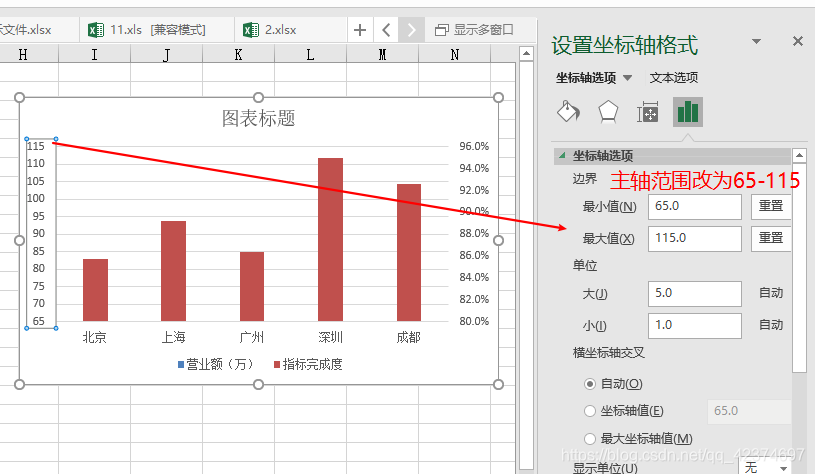Screen dimensions: 815x474
Task: Click the 最小值(N) field showing 65.0
Action: pyautogui.click(x=694, y=207)
